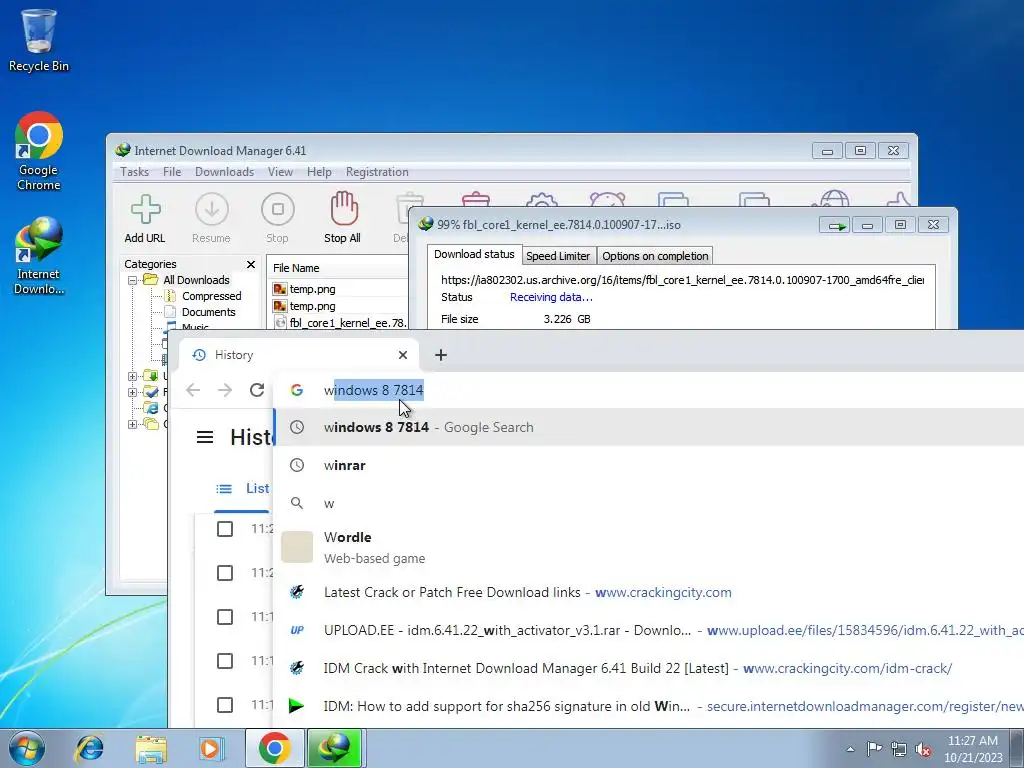Select the second temp.png file row
Screen dimensions: 1024x768
point(340,306)
